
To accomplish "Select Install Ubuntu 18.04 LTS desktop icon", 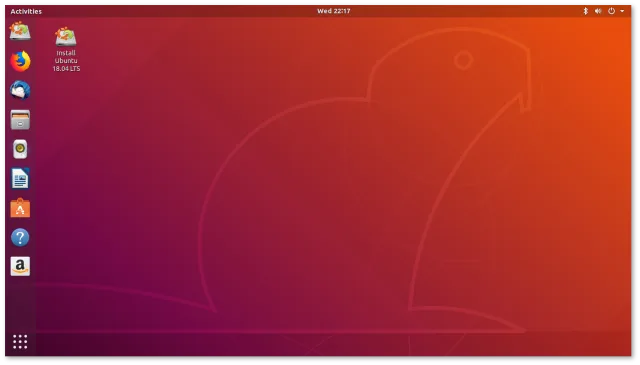I will click(x=66, y=49).
